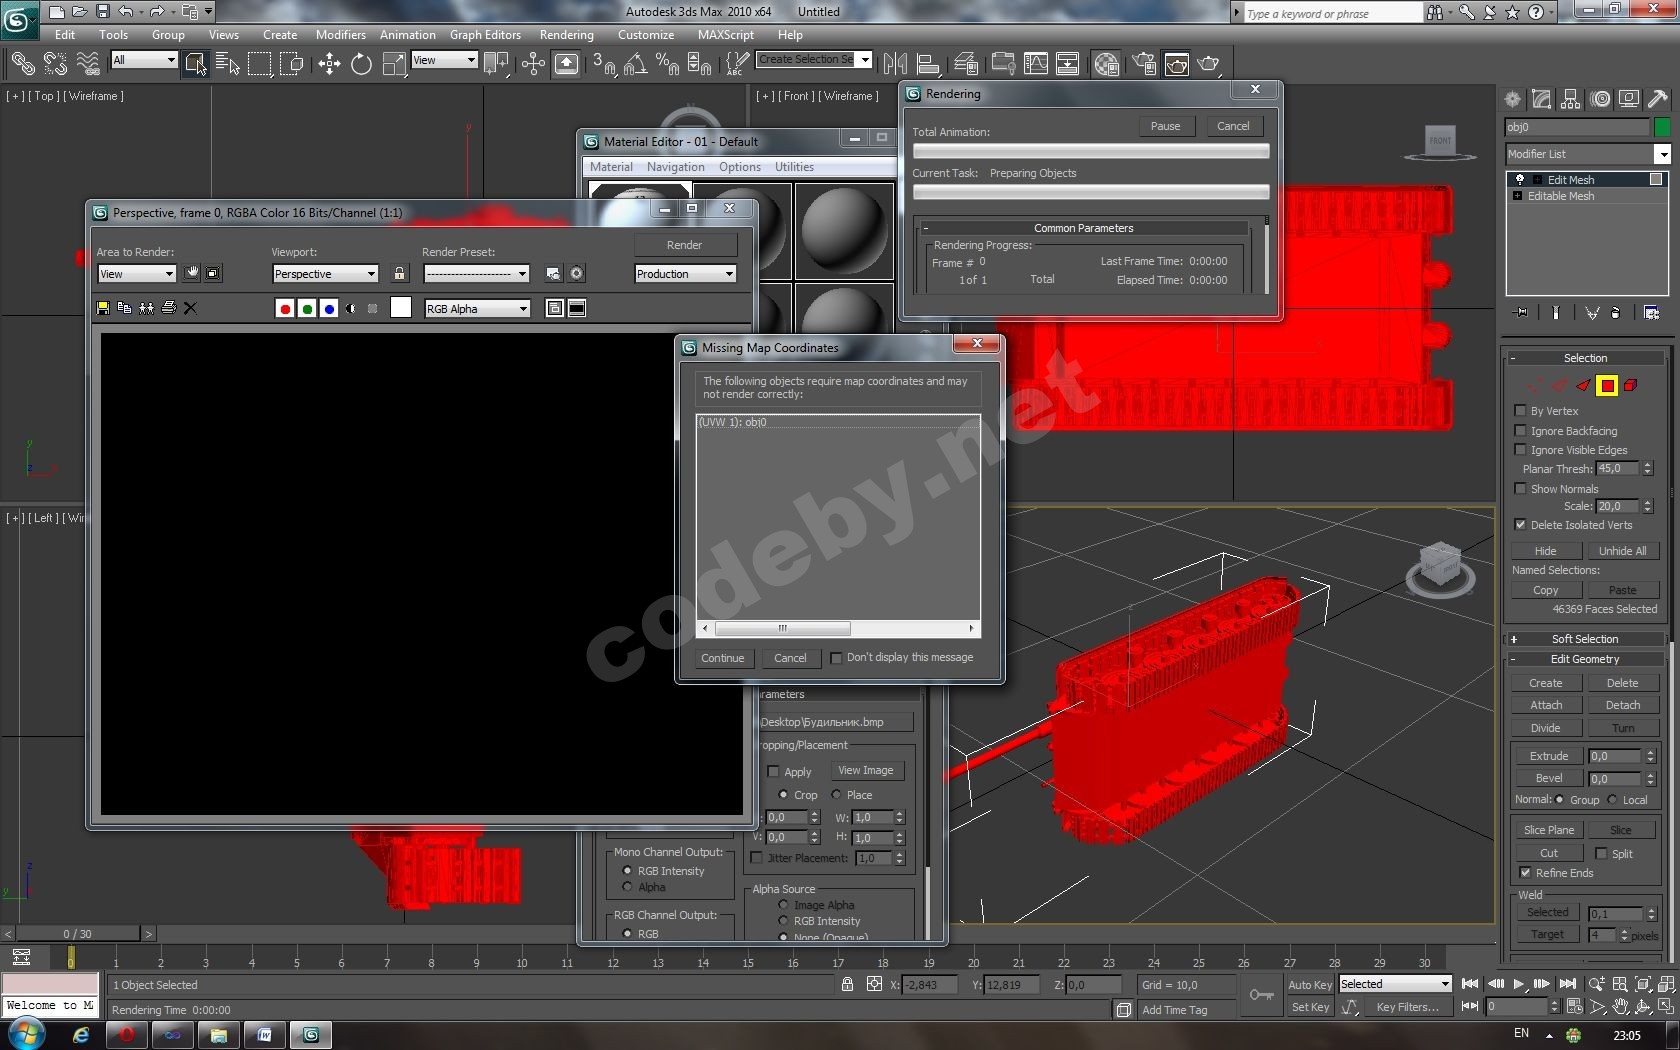The image size is (1680, 1050).
Task: Pause the rendering progress
Action: point(1165,126)
